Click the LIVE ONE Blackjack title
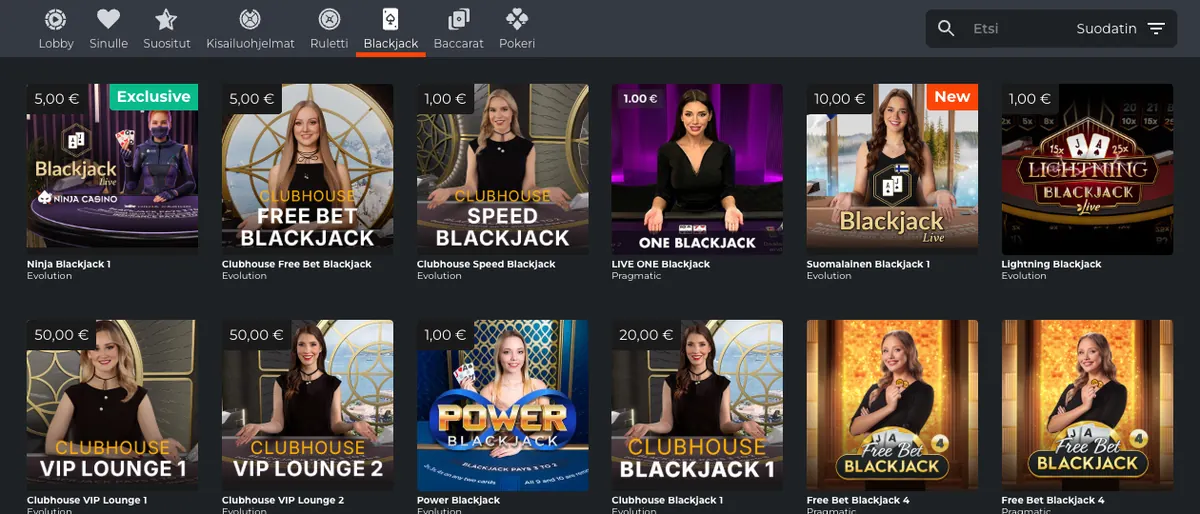 tap(661, 264)
